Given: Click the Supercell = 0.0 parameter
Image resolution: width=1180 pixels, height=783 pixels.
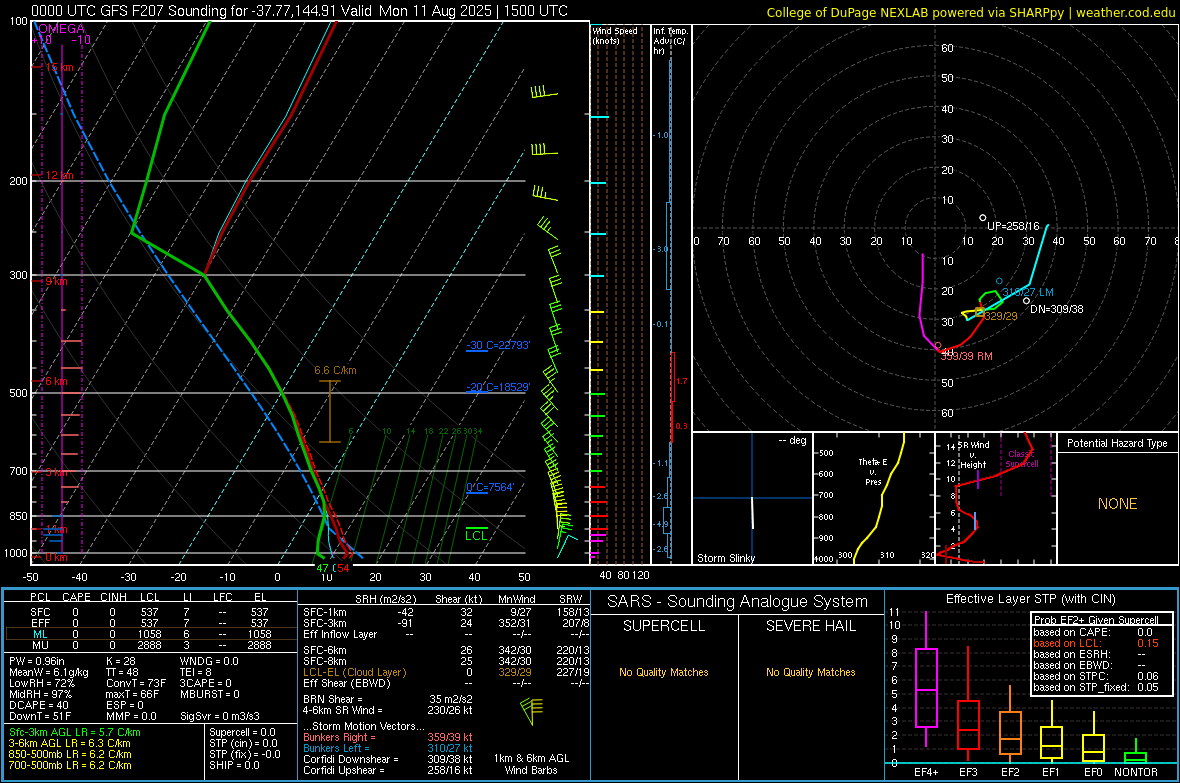Looking at the screenshot, I should pyautogui.click(x=242, y=732).
